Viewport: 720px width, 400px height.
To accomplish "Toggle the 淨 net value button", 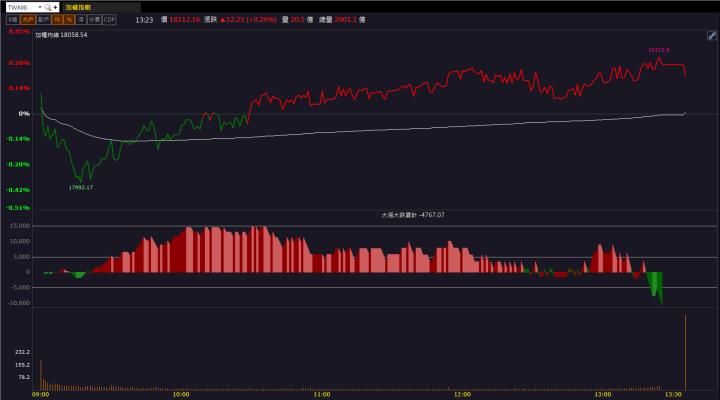I will coord(81,19).
